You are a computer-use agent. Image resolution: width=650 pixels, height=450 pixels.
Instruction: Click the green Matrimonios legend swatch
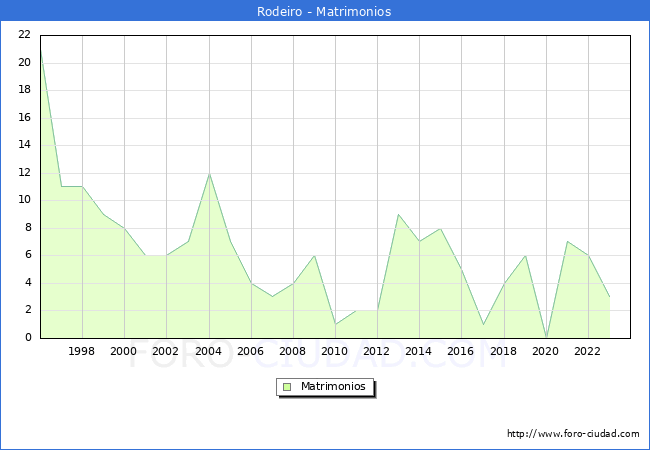(287, 387)
